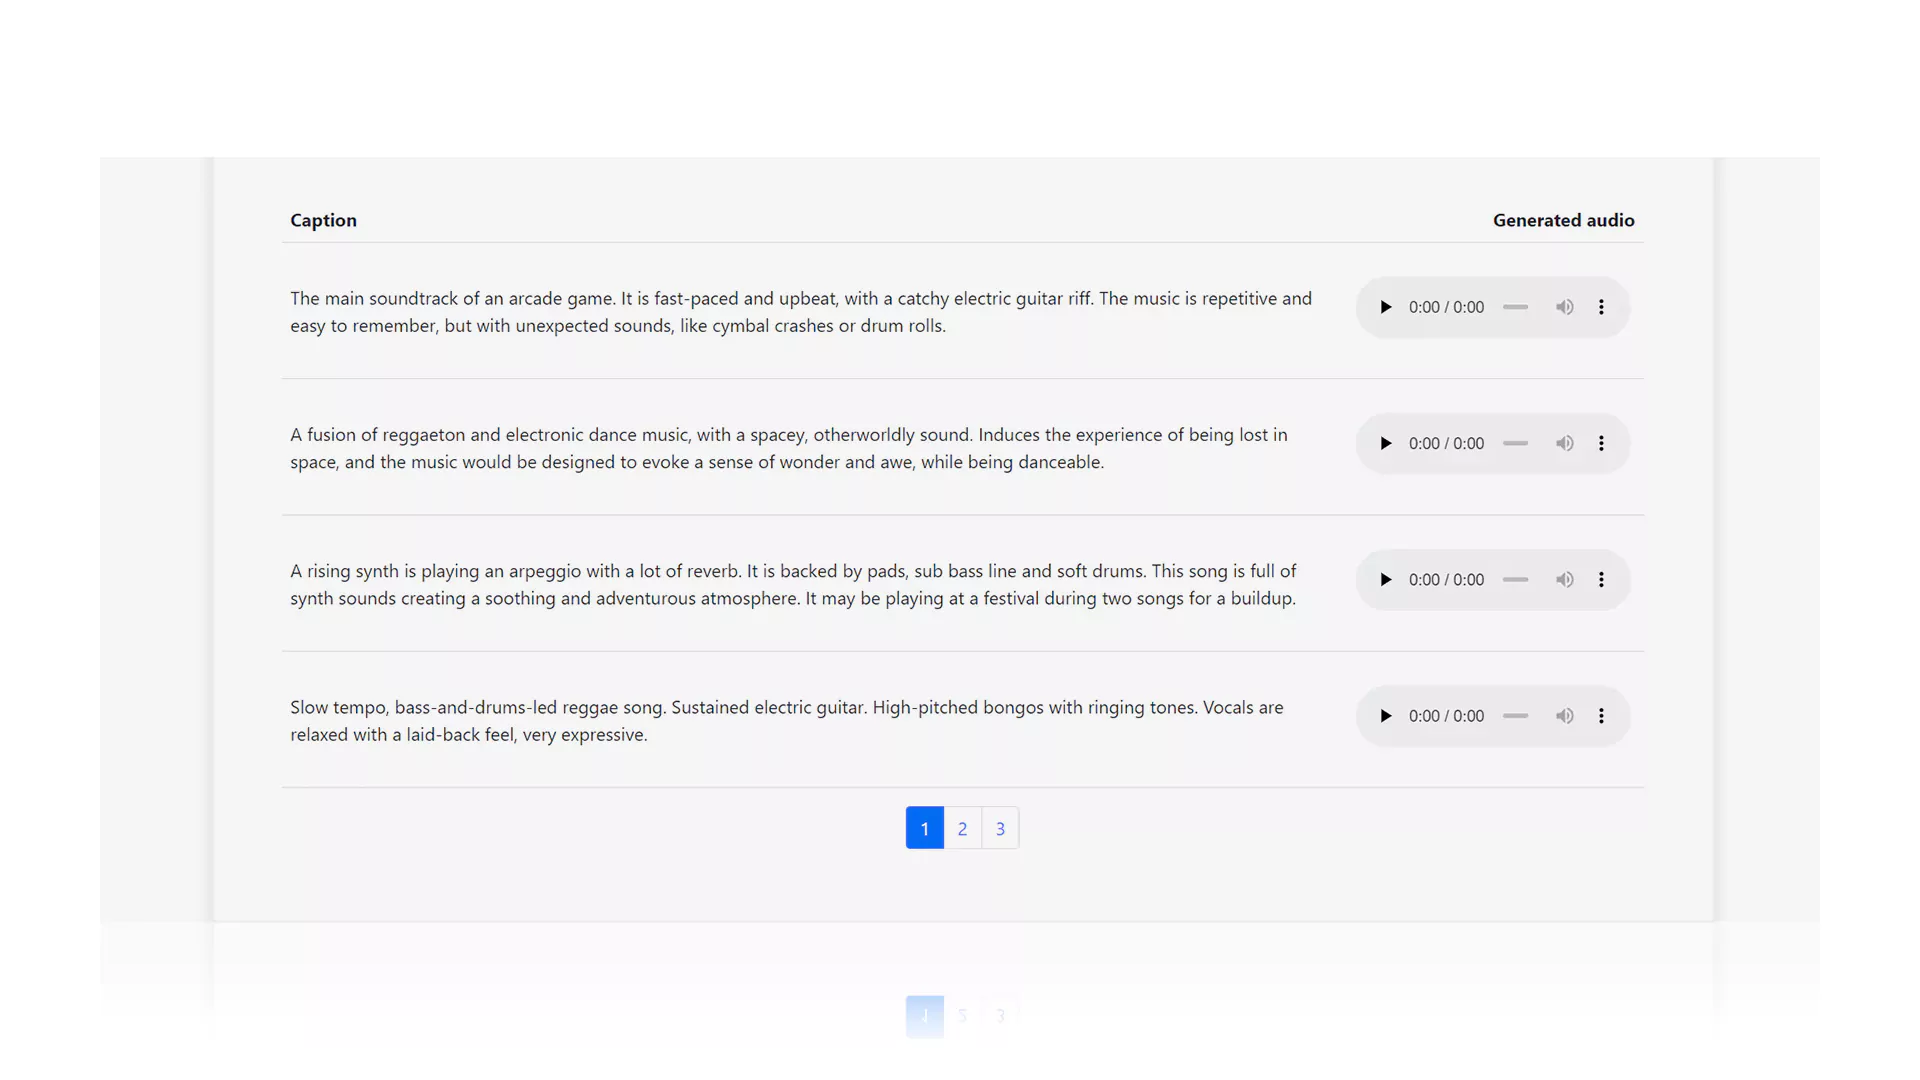Go to page 3 of samples

[1000, 828]
